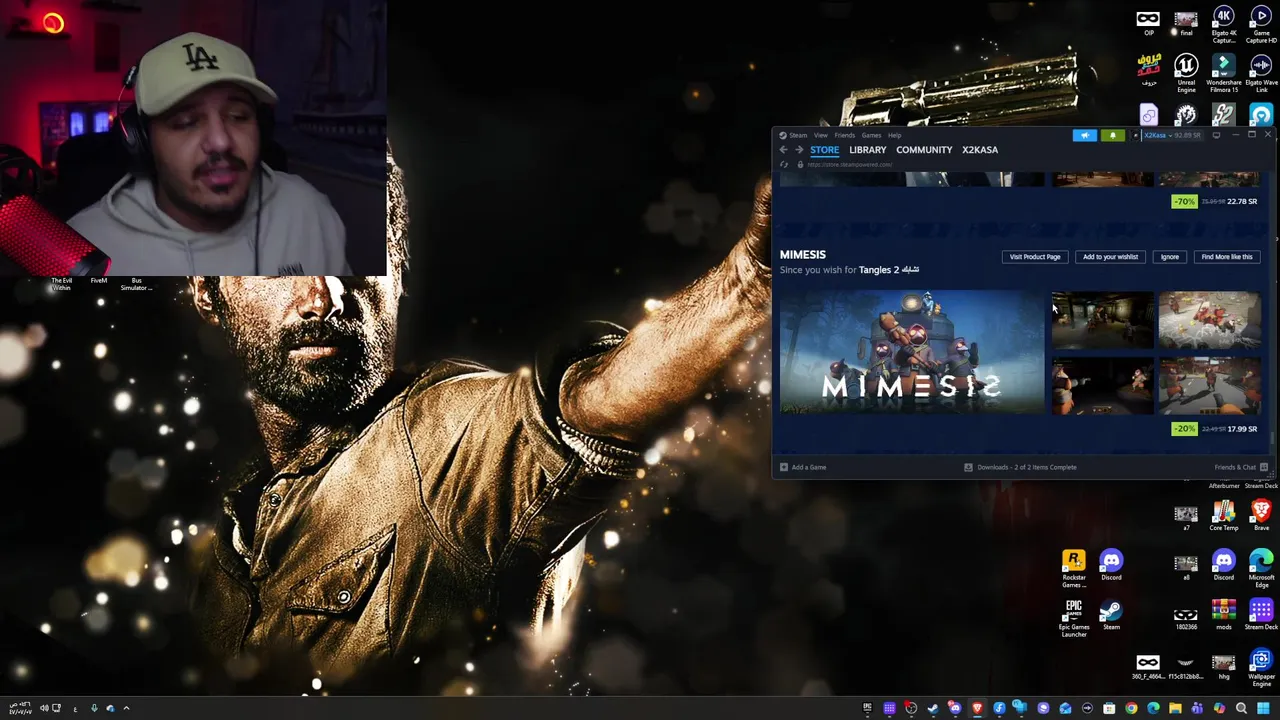Select the OIP desktop file
This screenshot has height=720, width=1280.
click(1148, 22)
